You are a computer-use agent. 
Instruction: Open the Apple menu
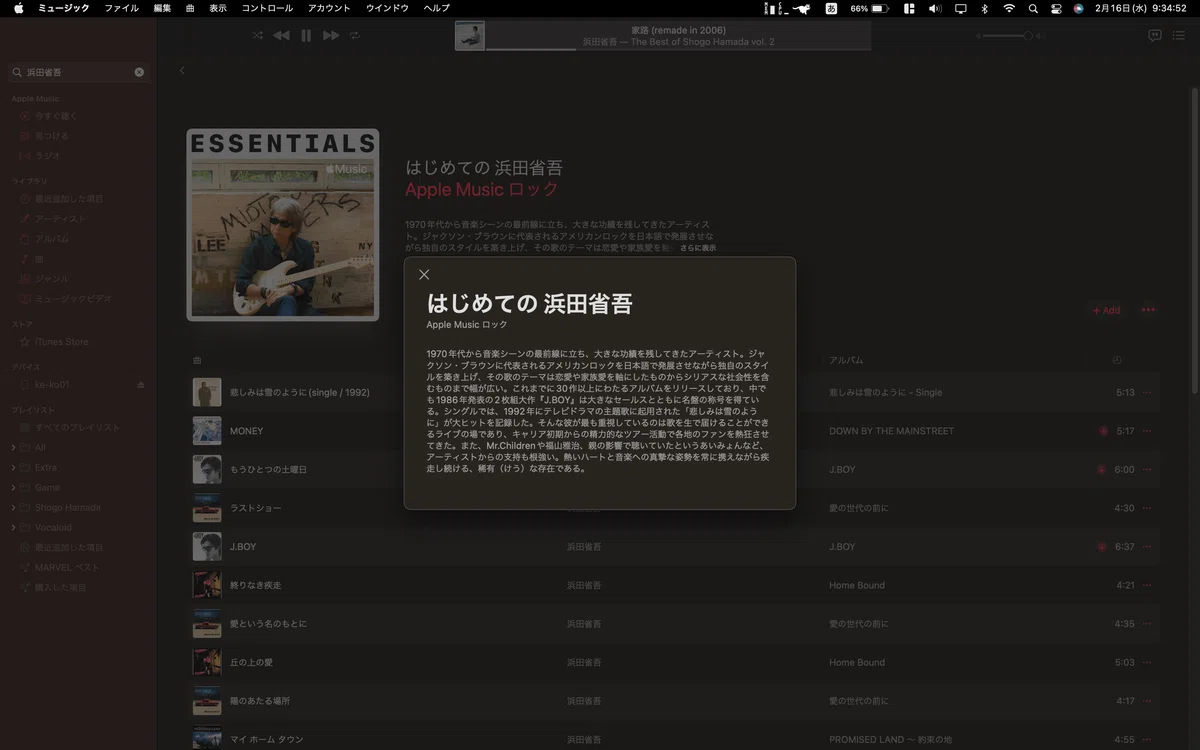18,8
